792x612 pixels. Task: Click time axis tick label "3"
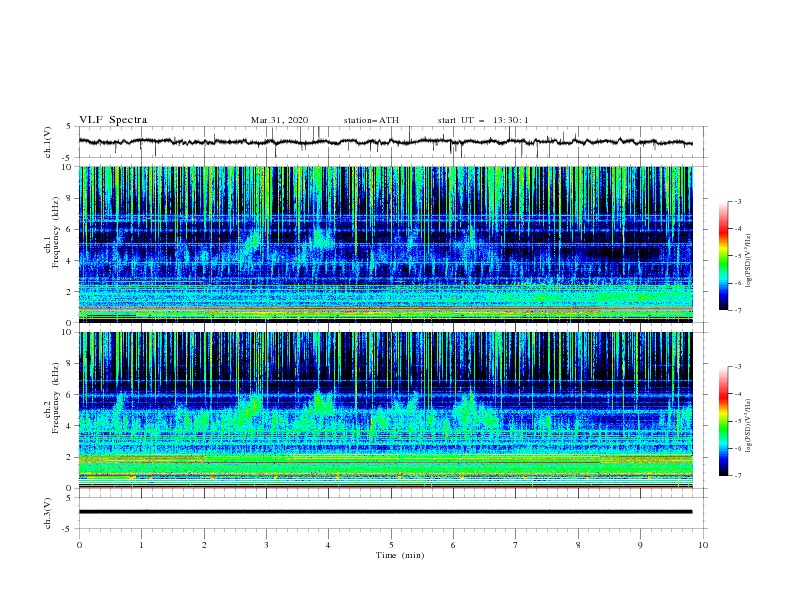[x=266, y=545]
